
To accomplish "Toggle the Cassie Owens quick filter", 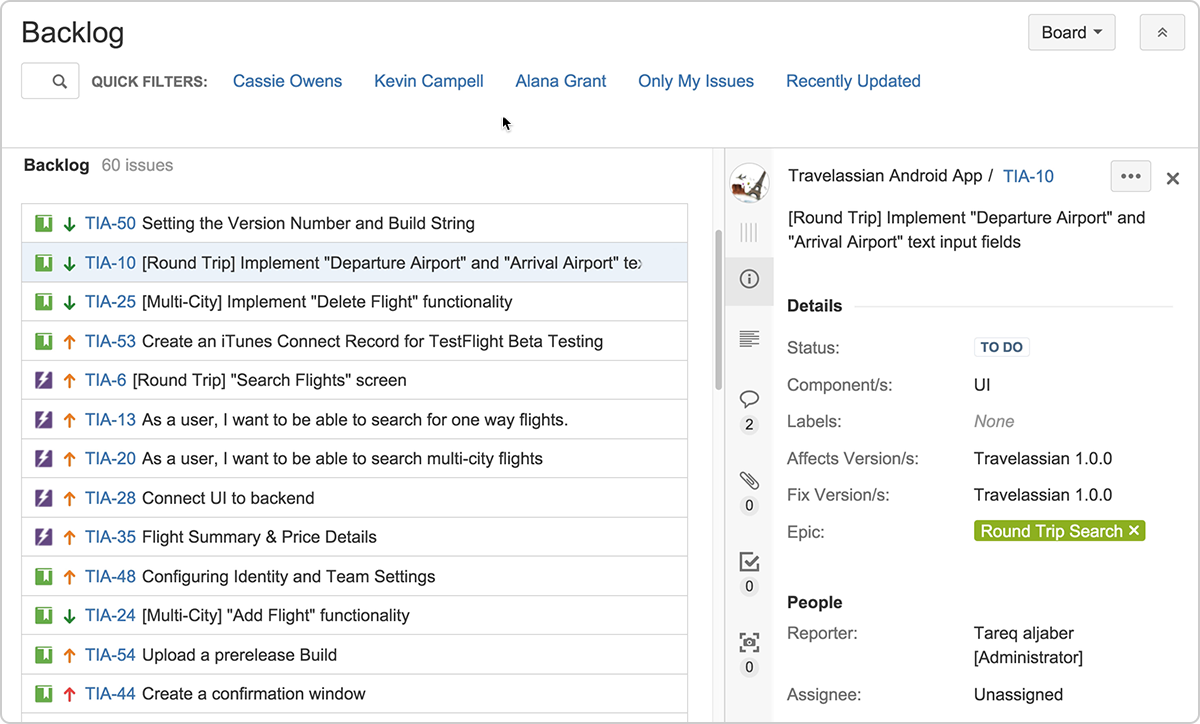I will point(287,81).
